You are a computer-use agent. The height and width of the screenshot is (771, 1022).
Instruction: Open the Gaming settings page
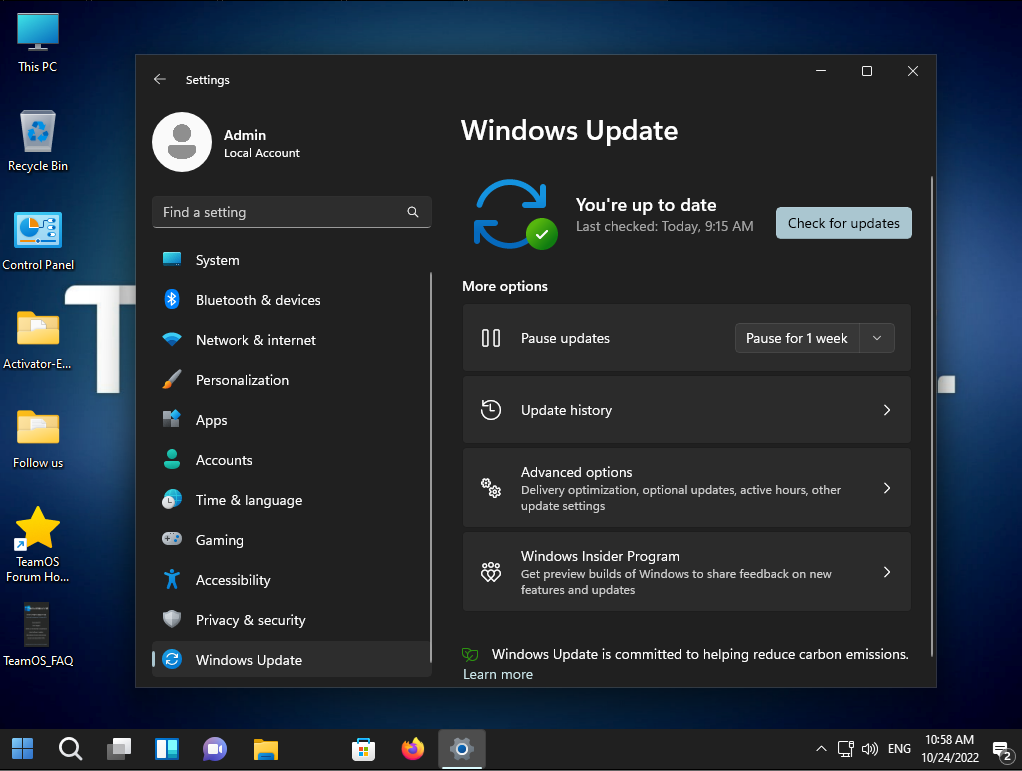click(219, 540)
